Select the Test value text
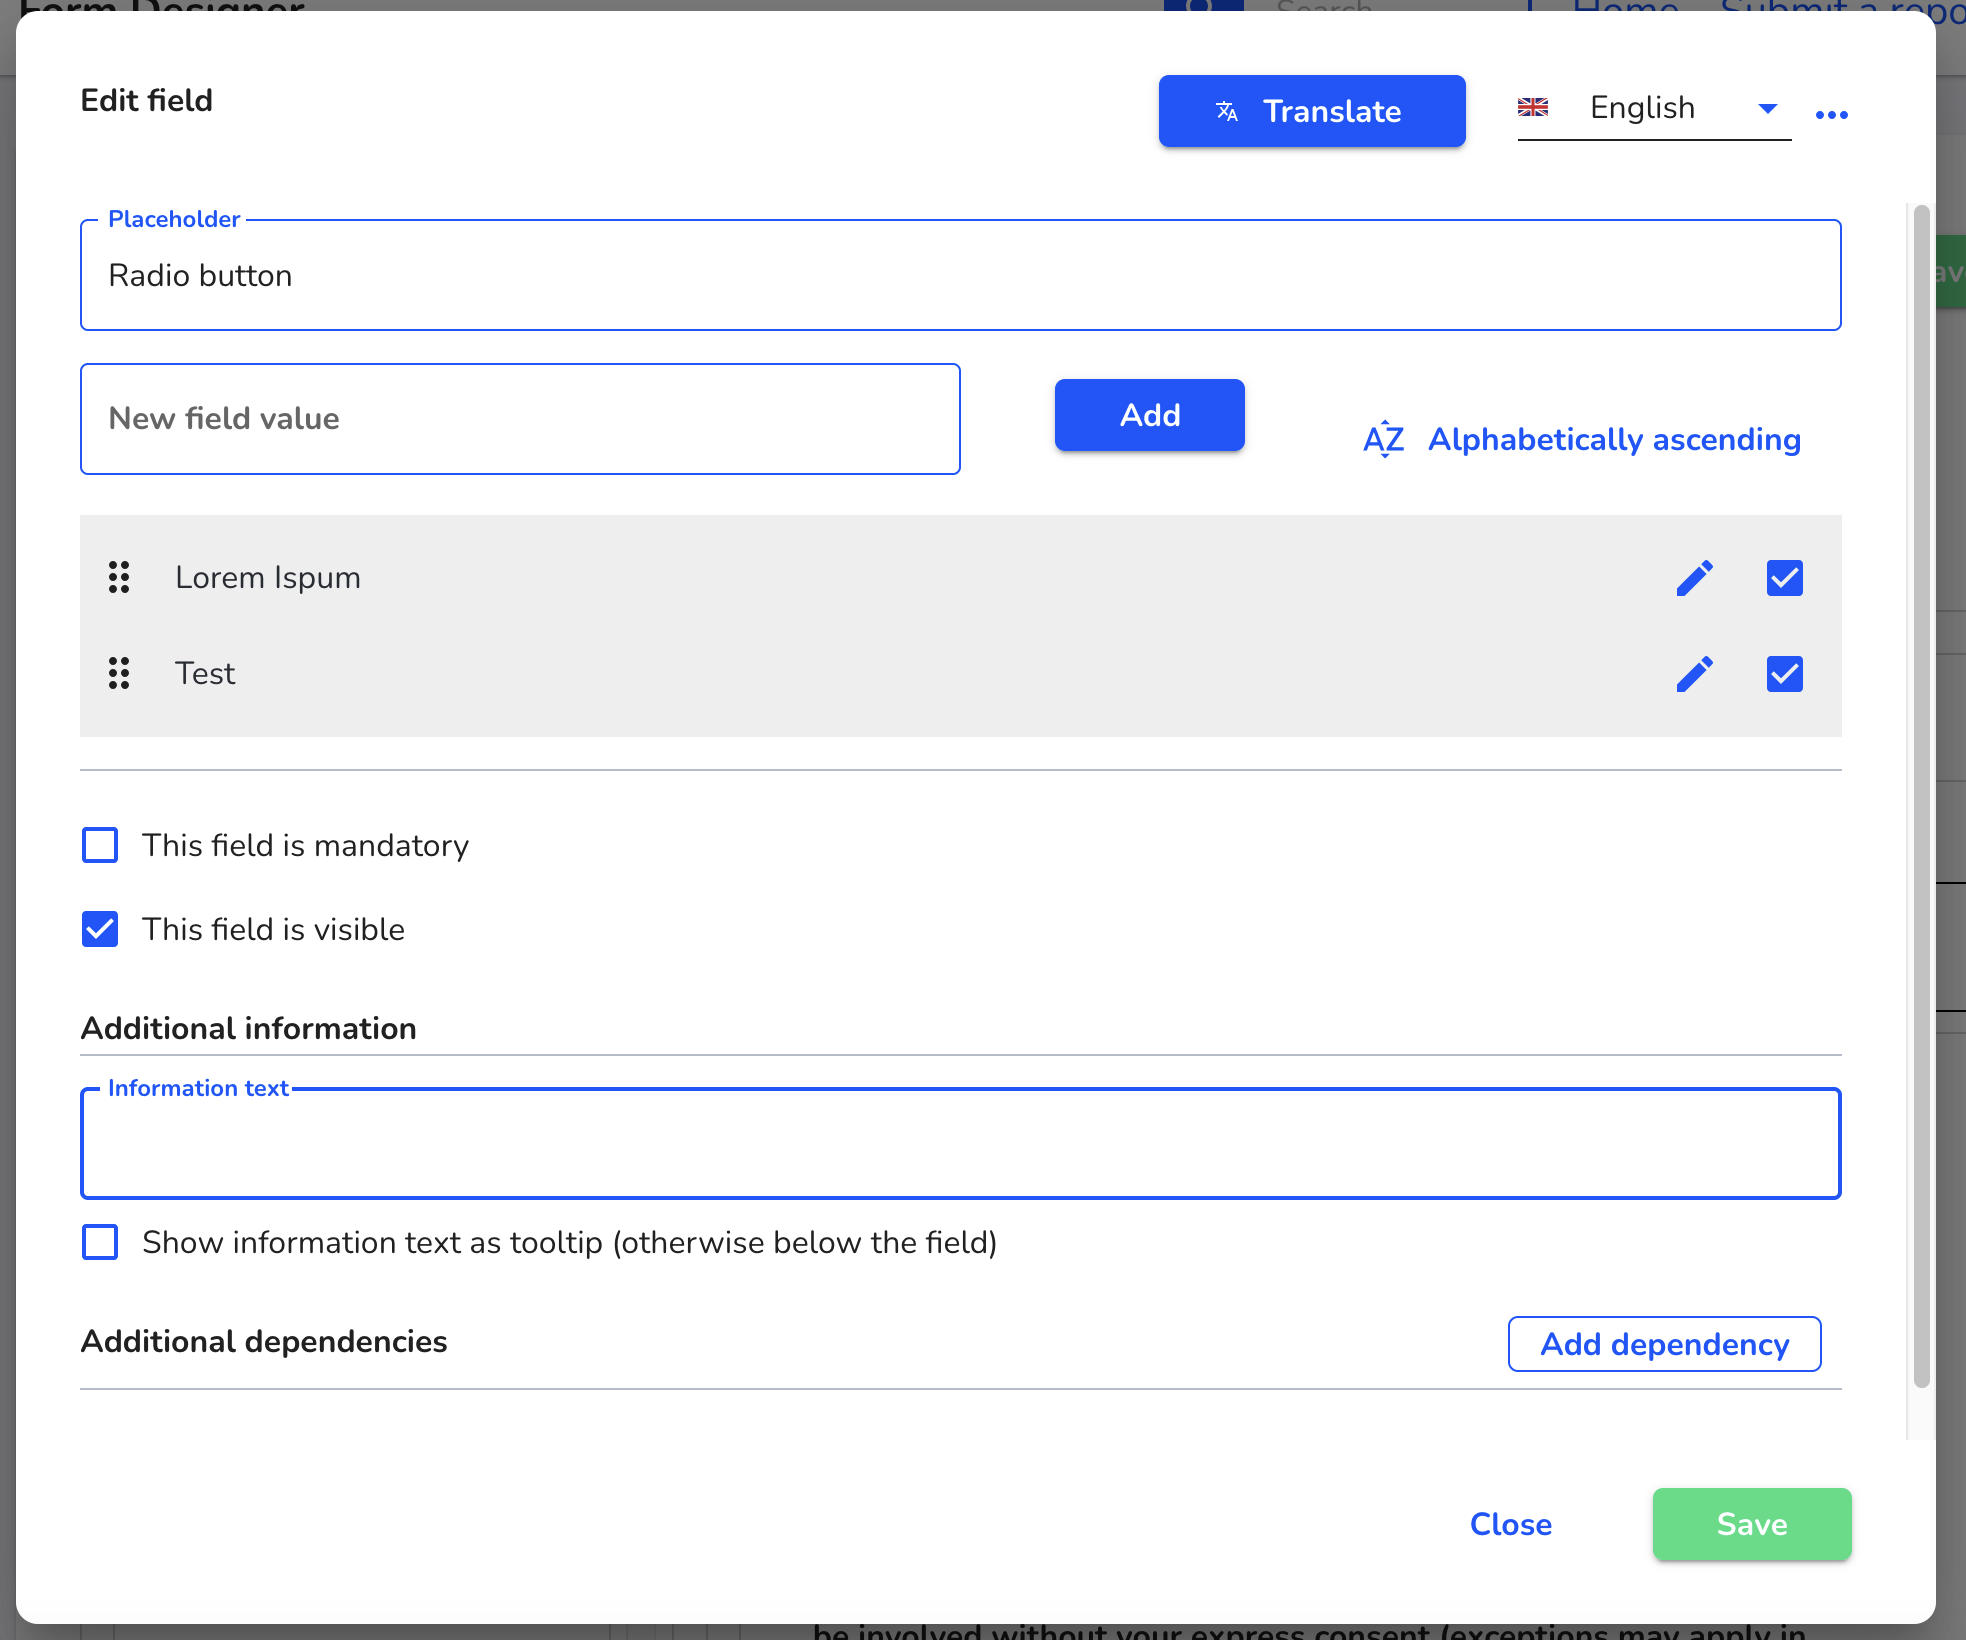This screenshot has height=1640, width=1966. click(205, 673)
